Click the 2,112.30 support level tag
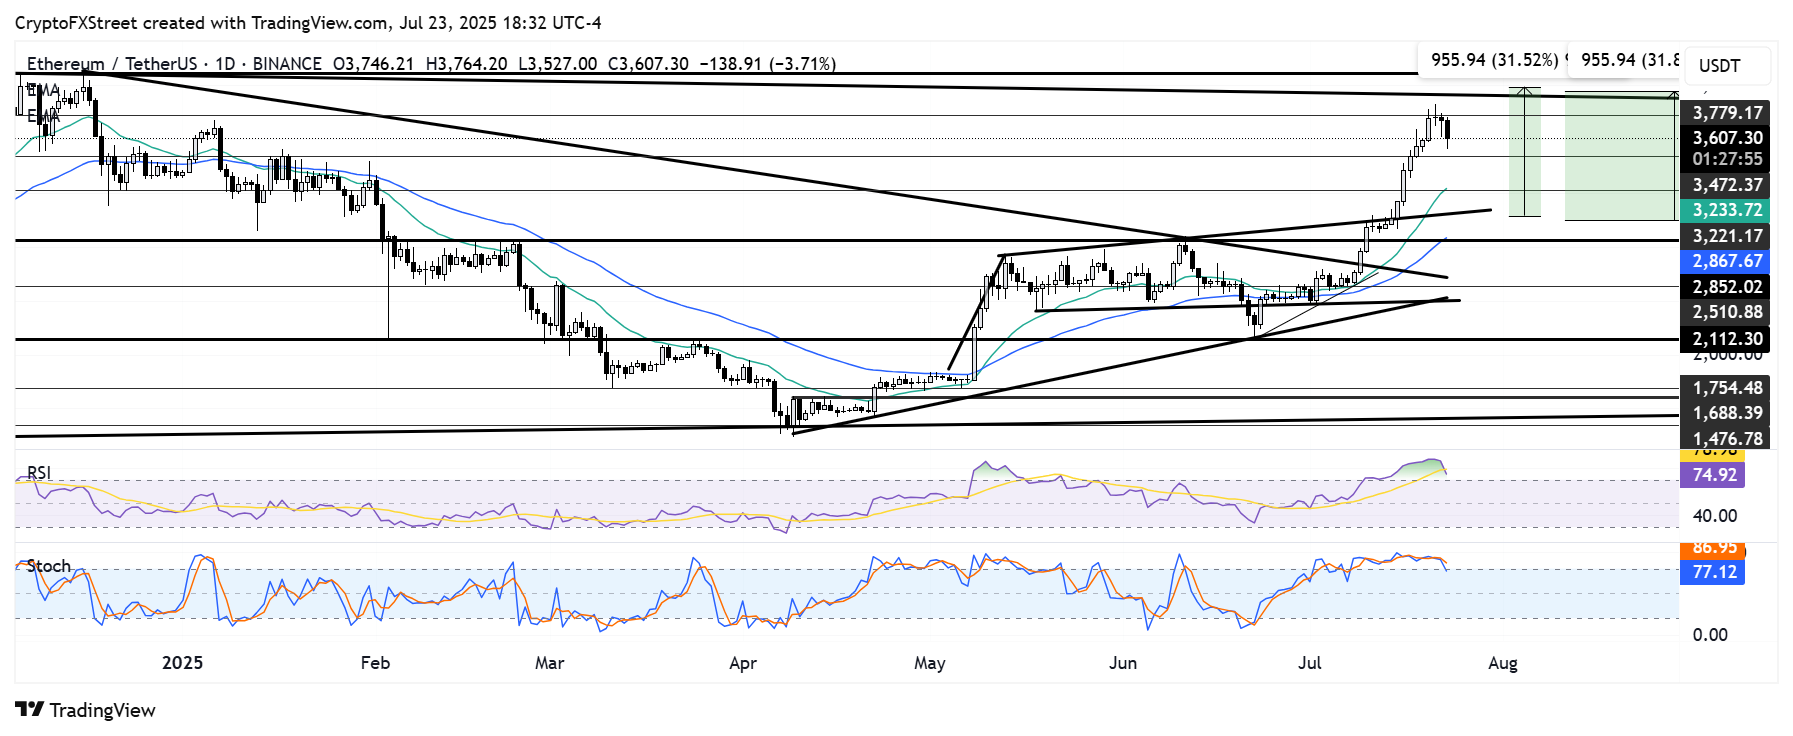This screenshot has width=1793, height=736. tap(1727, 339)
